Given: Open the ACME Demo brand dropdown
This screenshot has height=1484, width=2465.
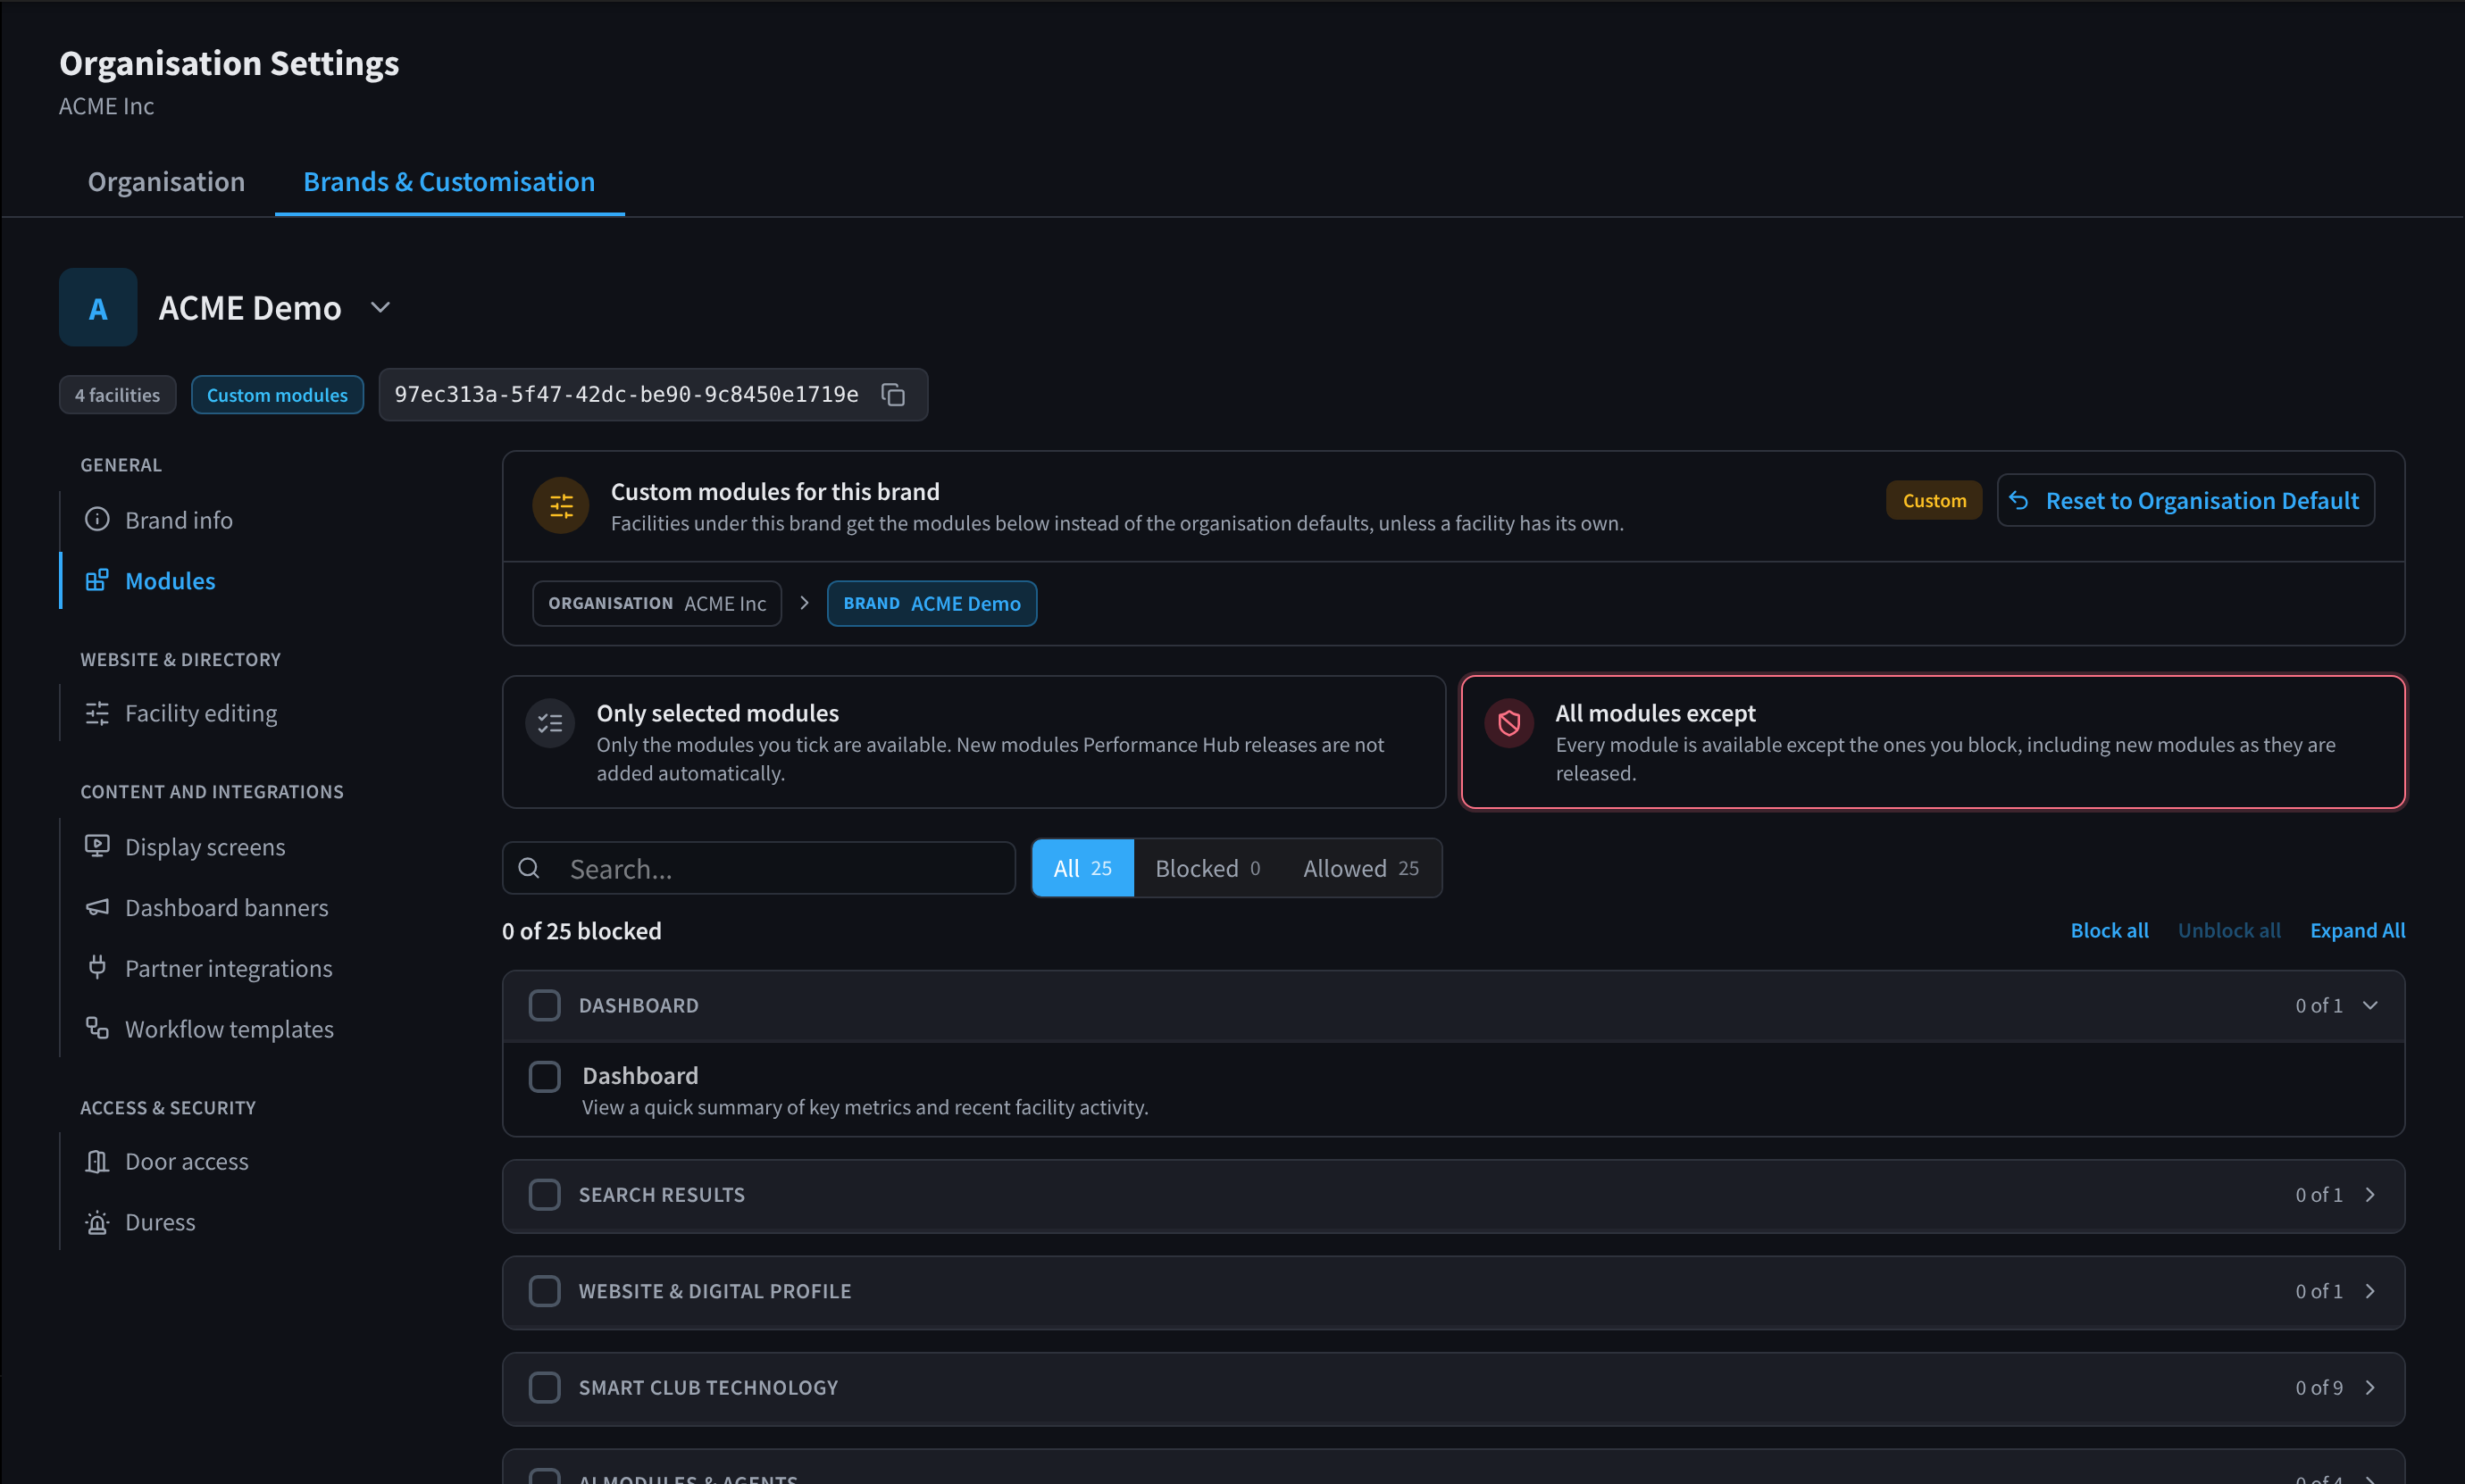Looking at the screenshot, I should pyautogui.click(x=380, y=307).
